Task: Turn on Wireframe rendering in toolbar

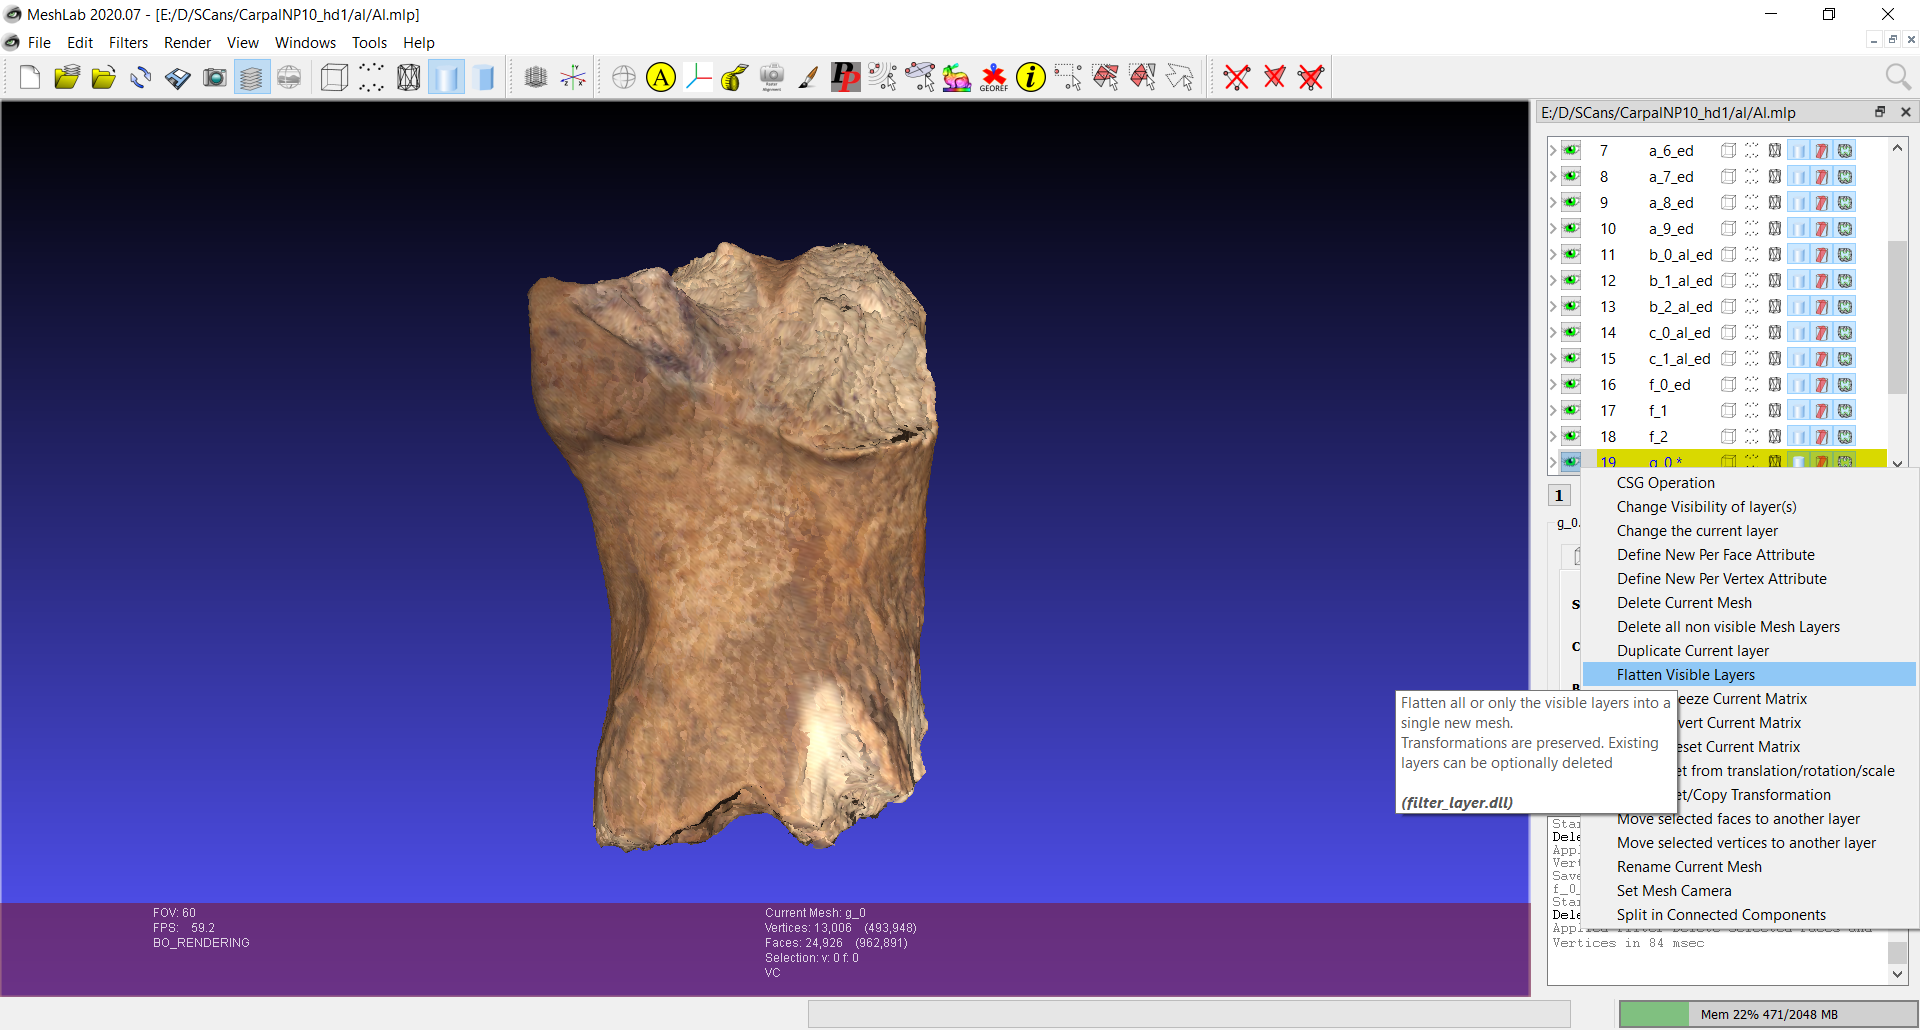Action: tap(408, 77)
